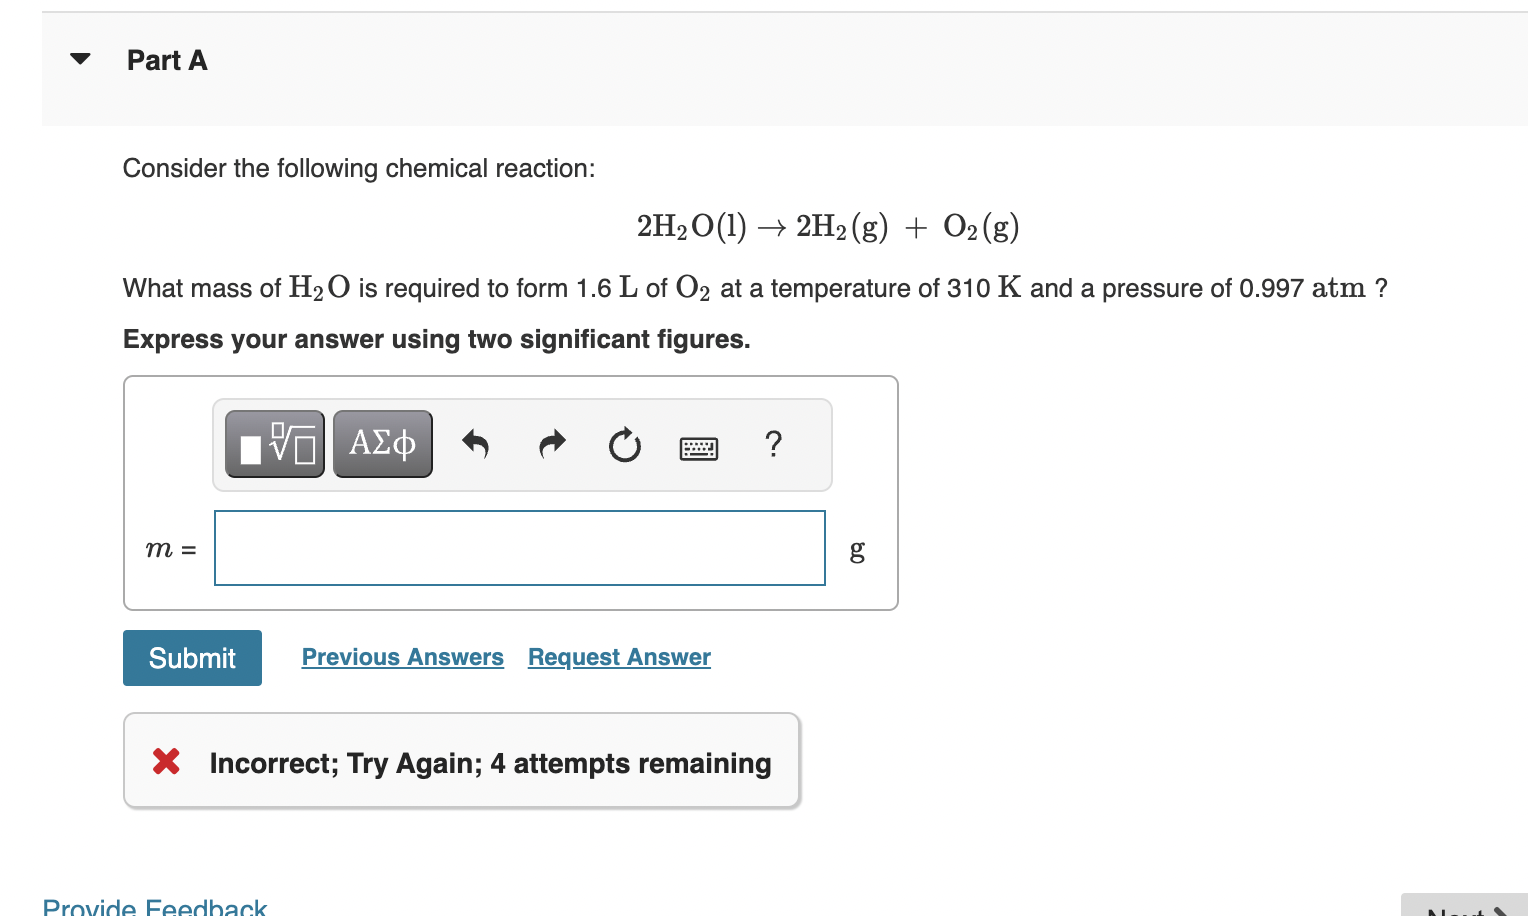Image resolution: width=1528 pixels, height=916 pixels.
Task: Click Request Answer
Action: tap(618, 657)
